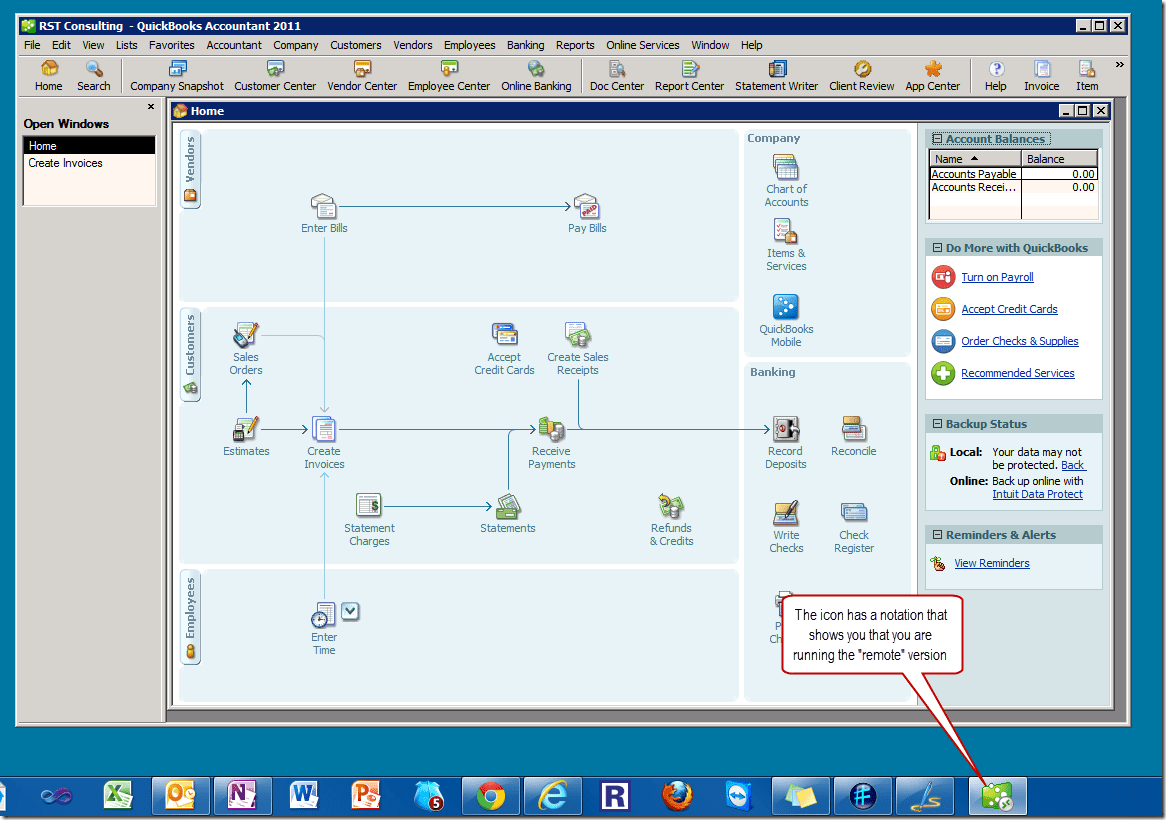Image resolution: width=1166 pixels, height=820 pixels.
Task: Launch Statement Writer from the toolbar
Action: point(776,77)
